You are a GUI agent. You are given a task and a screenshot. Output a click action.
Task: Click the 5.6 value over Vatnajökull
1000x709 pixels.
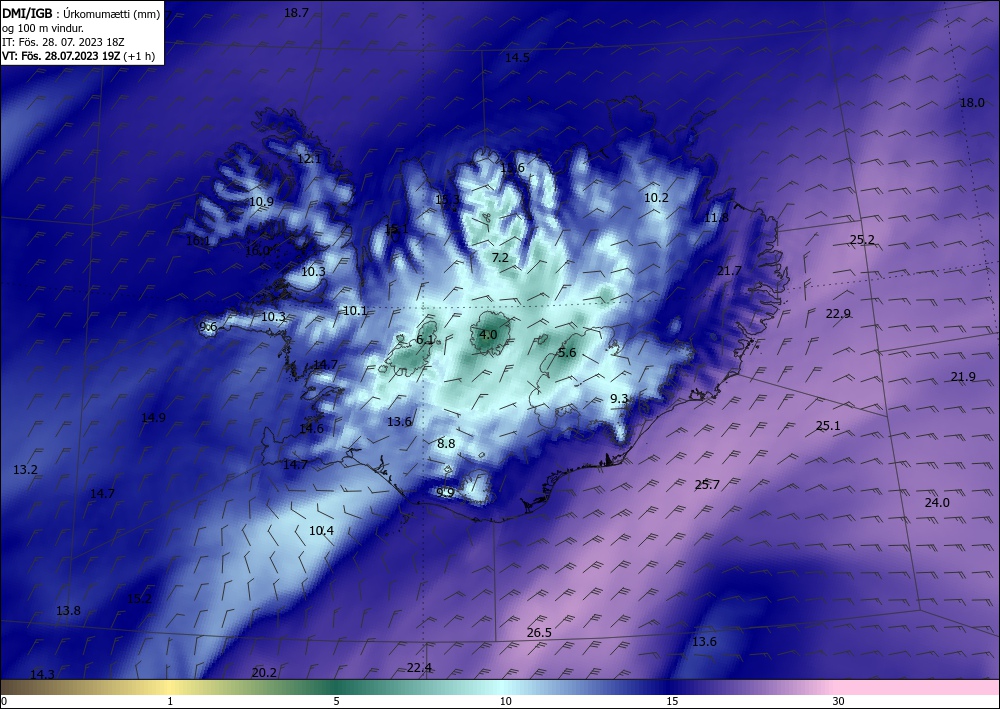tap(567, 353)
